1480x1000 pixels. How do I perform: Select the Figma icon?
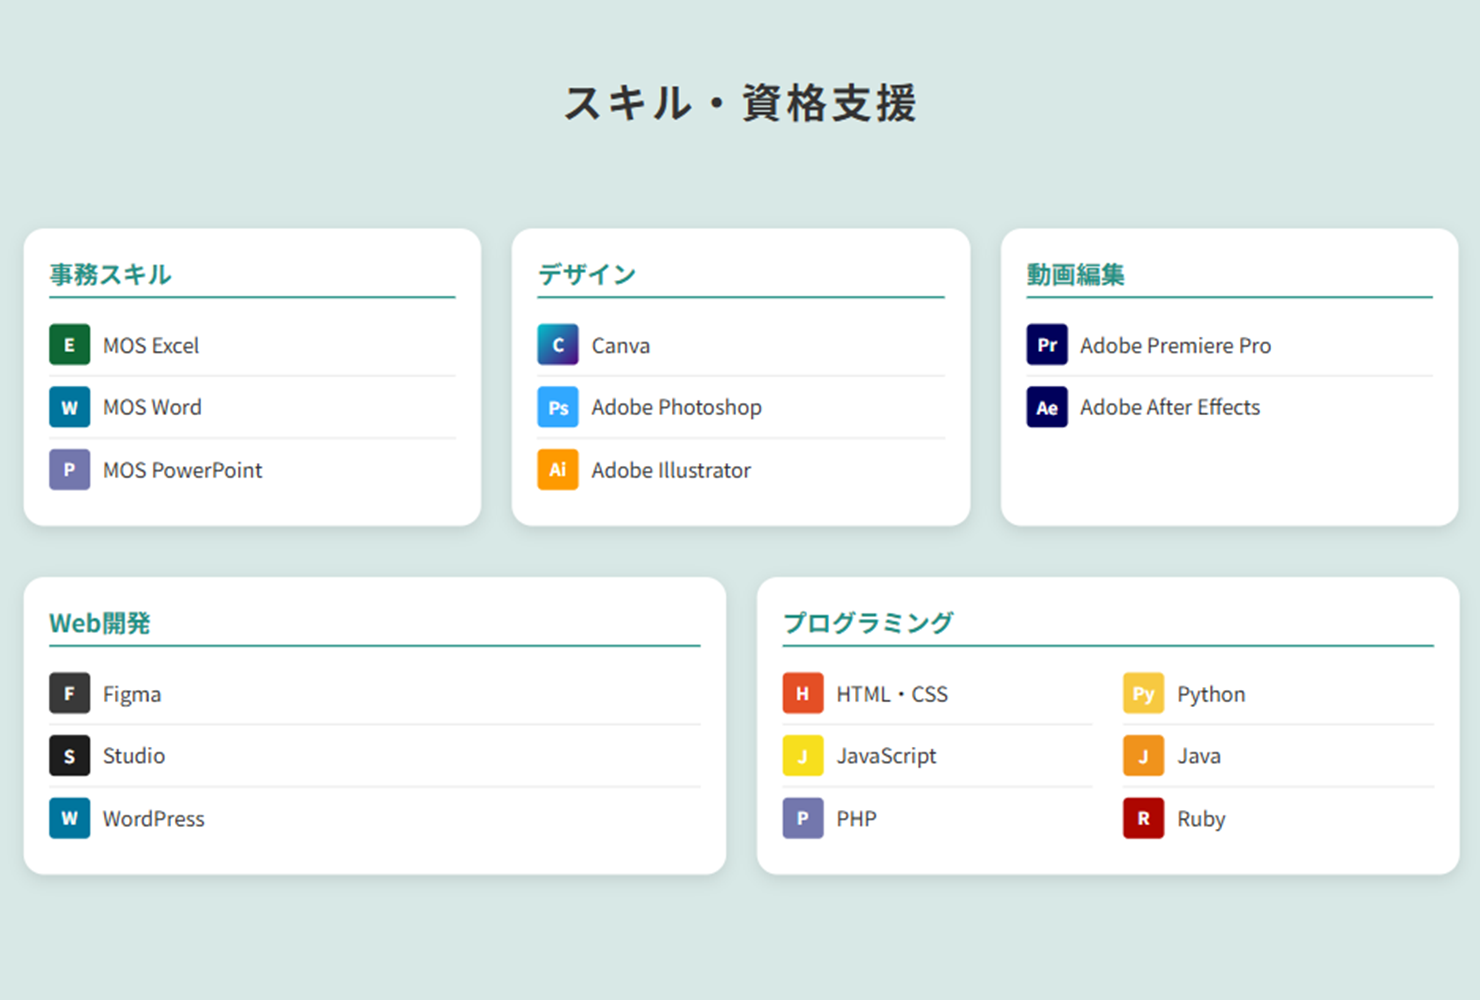(69, 693)
